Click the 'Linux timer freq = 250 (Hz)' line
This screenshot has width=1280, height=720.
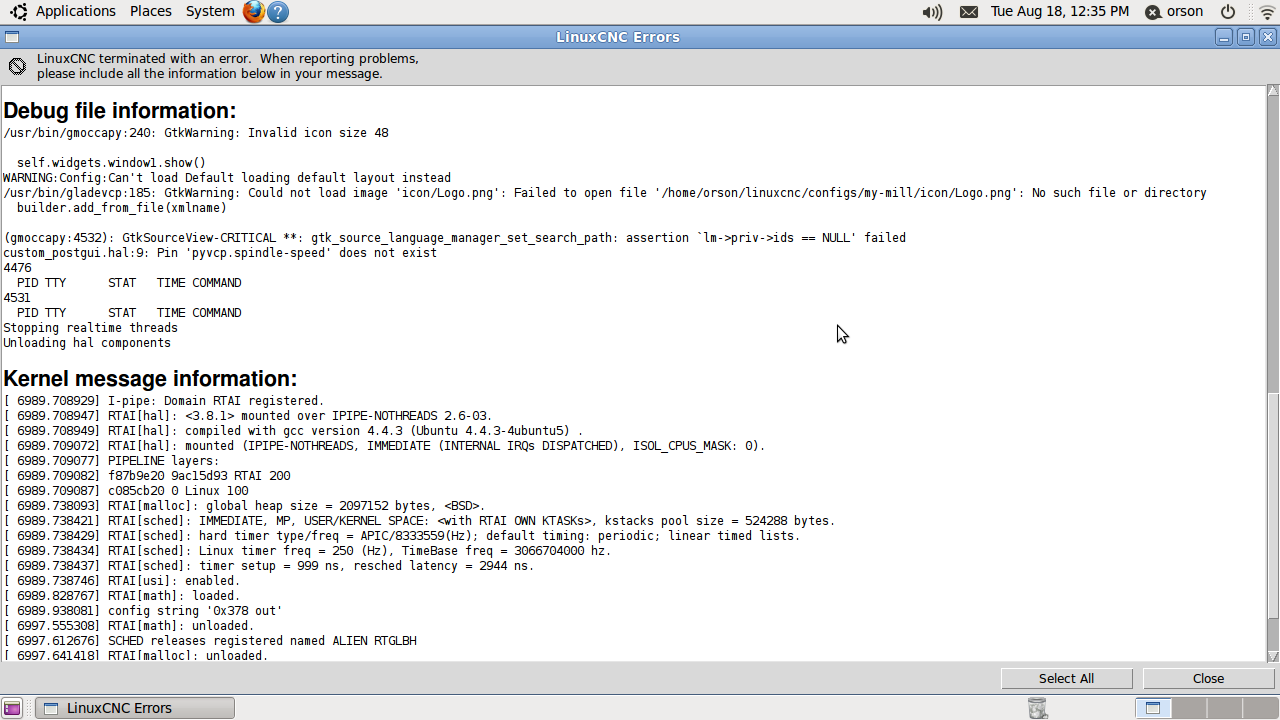(x=308, y=551)
